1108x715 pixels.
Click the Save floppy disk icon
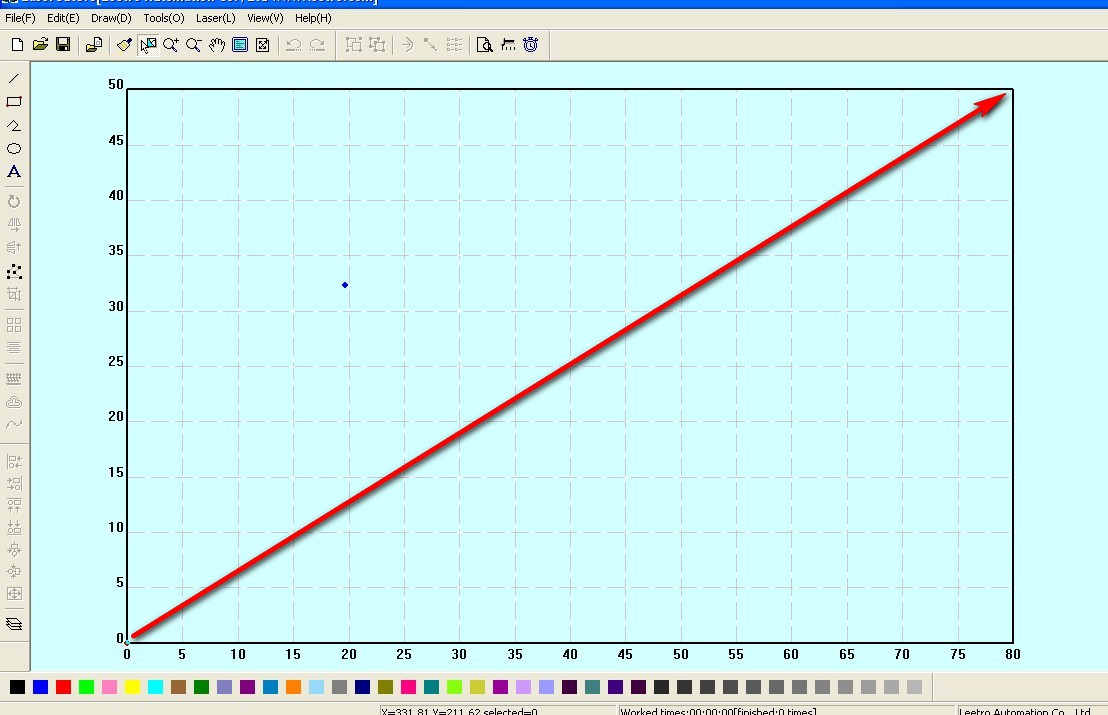click(x=63, y=44)
